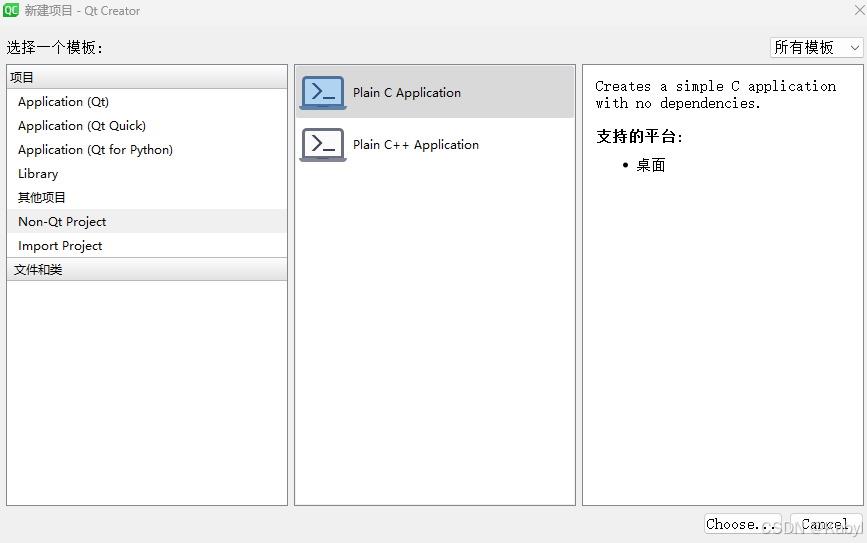Click the 'Creates a simple C application' description

[x=715, y=95]
